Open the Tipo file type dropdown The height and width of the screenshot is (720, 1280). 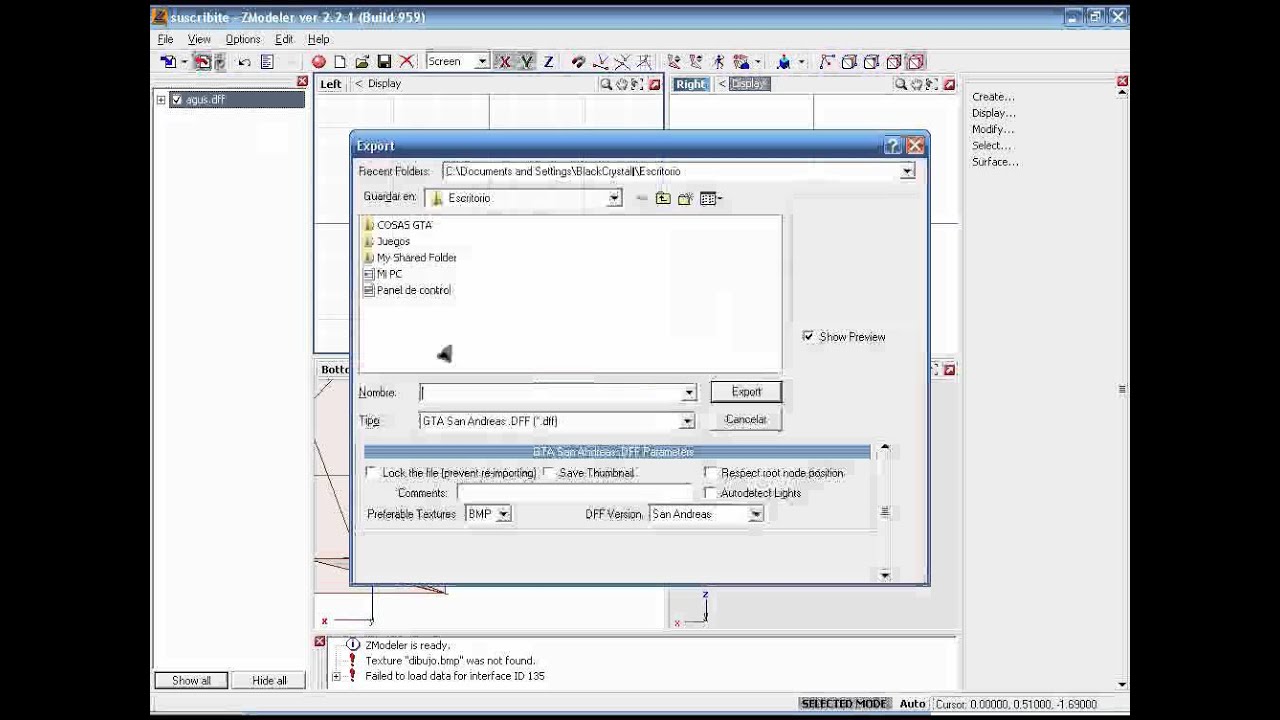click(687, 421)
